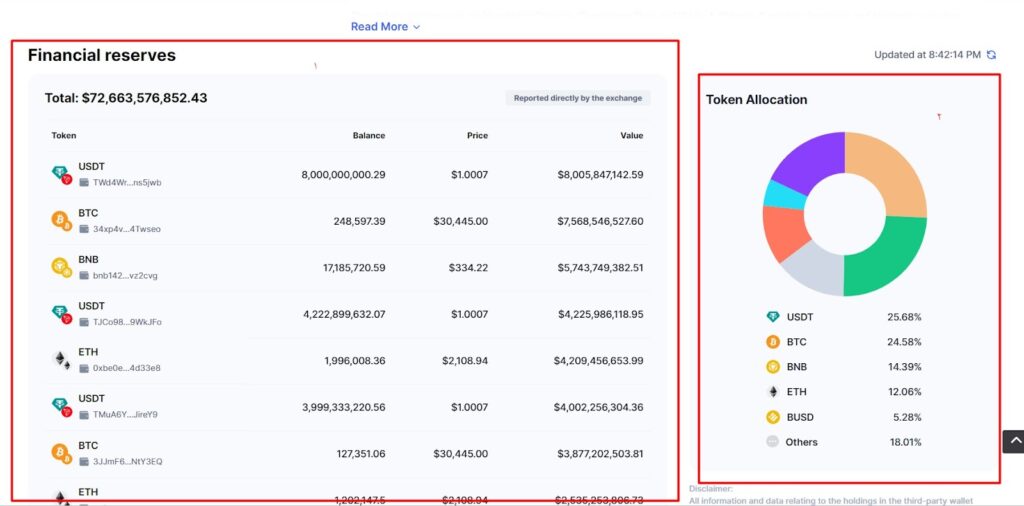Click wallet icon beside 0xbe0e...4d33e8 address
Screen dimensions: 1024x506
84,368
